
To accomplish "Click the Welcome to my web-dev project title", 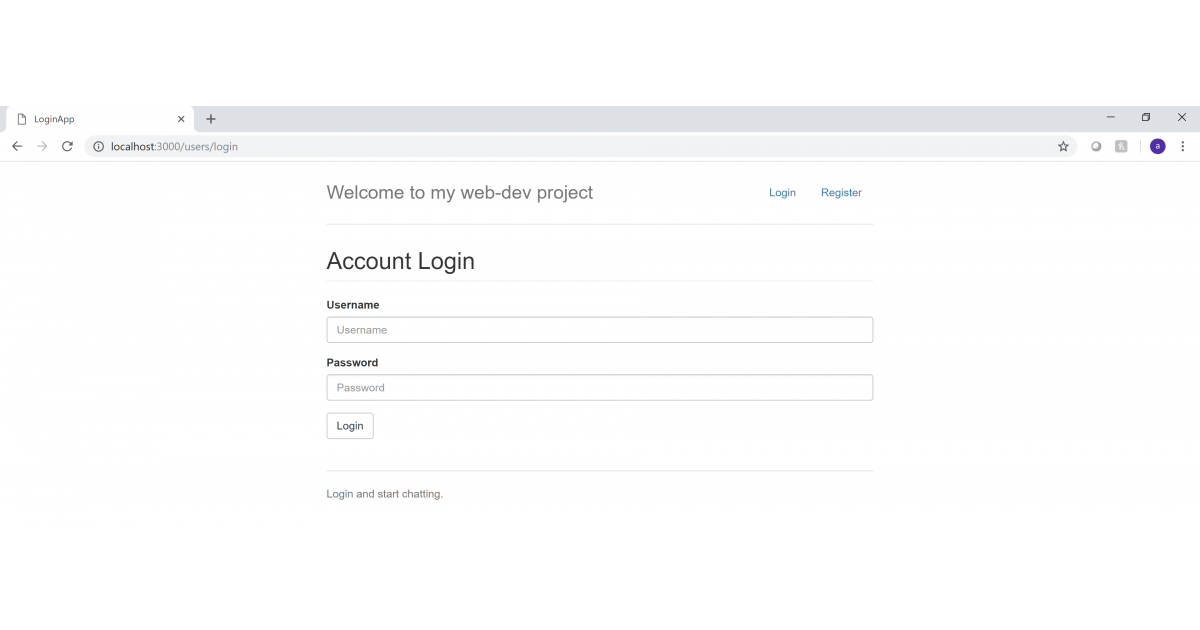I will 459,193.
